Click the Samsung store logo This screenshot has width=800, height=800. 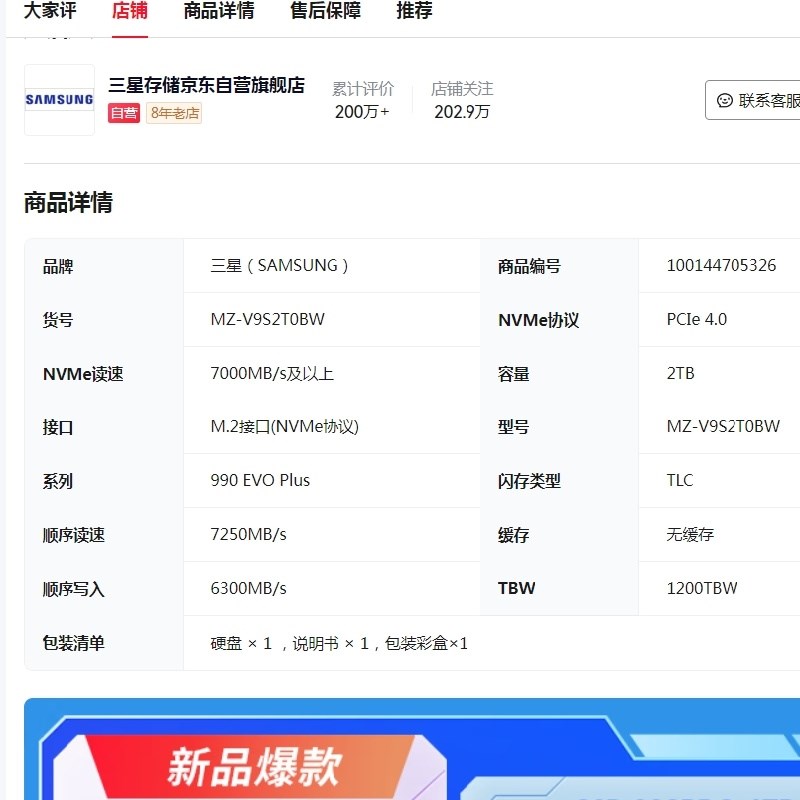coord(59,99)
